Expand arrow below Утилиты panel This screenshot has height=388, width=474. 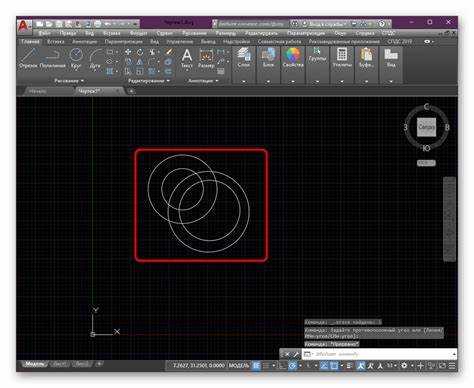pos(342,81)
